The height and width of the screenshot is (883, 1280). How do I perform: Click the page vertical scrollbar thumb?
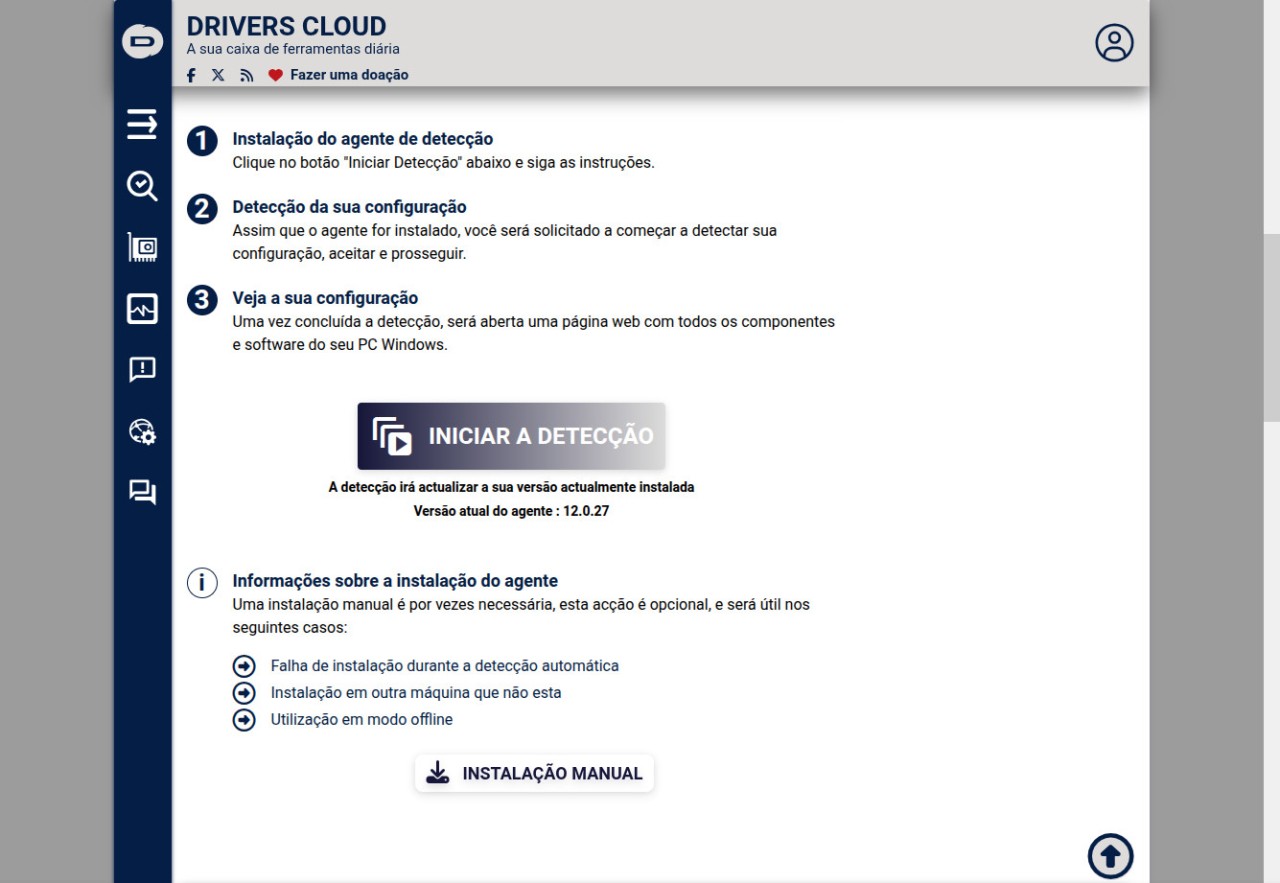click(x=1271, y=327)
